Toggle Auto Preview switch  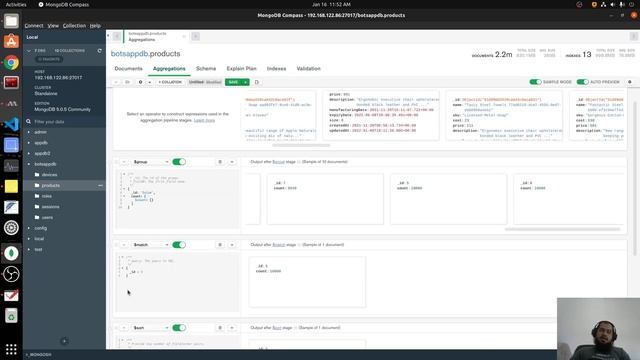click(582, 82)
